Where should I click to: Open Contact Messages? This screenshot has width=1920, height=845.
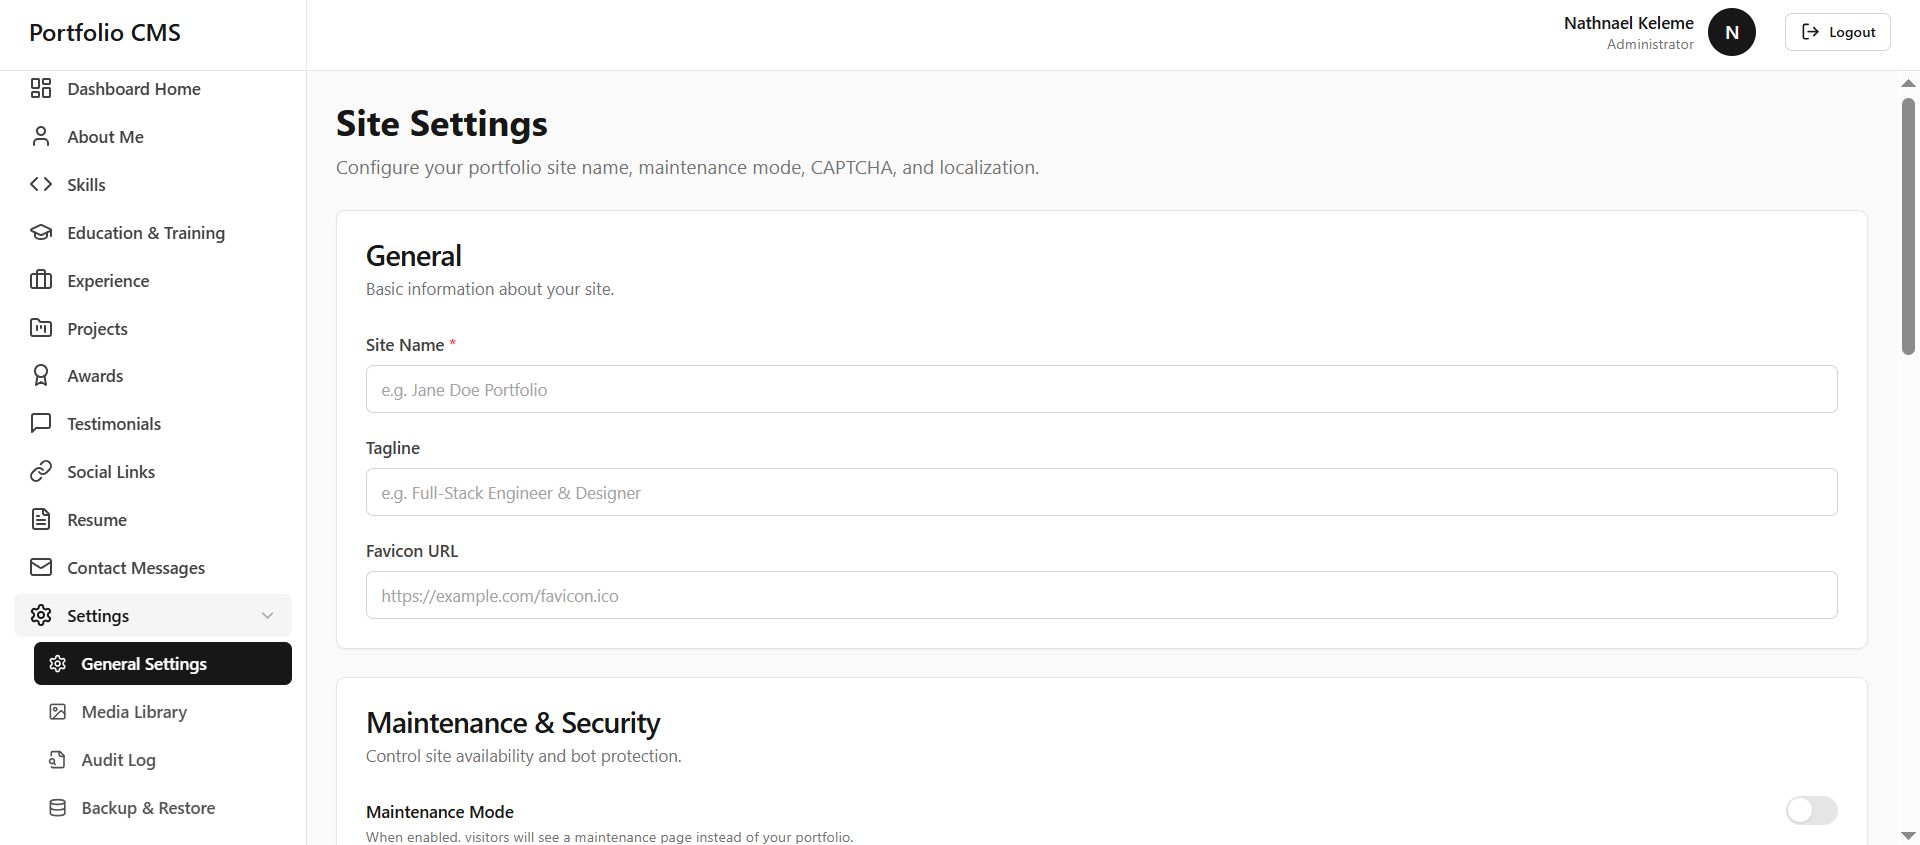153,568
